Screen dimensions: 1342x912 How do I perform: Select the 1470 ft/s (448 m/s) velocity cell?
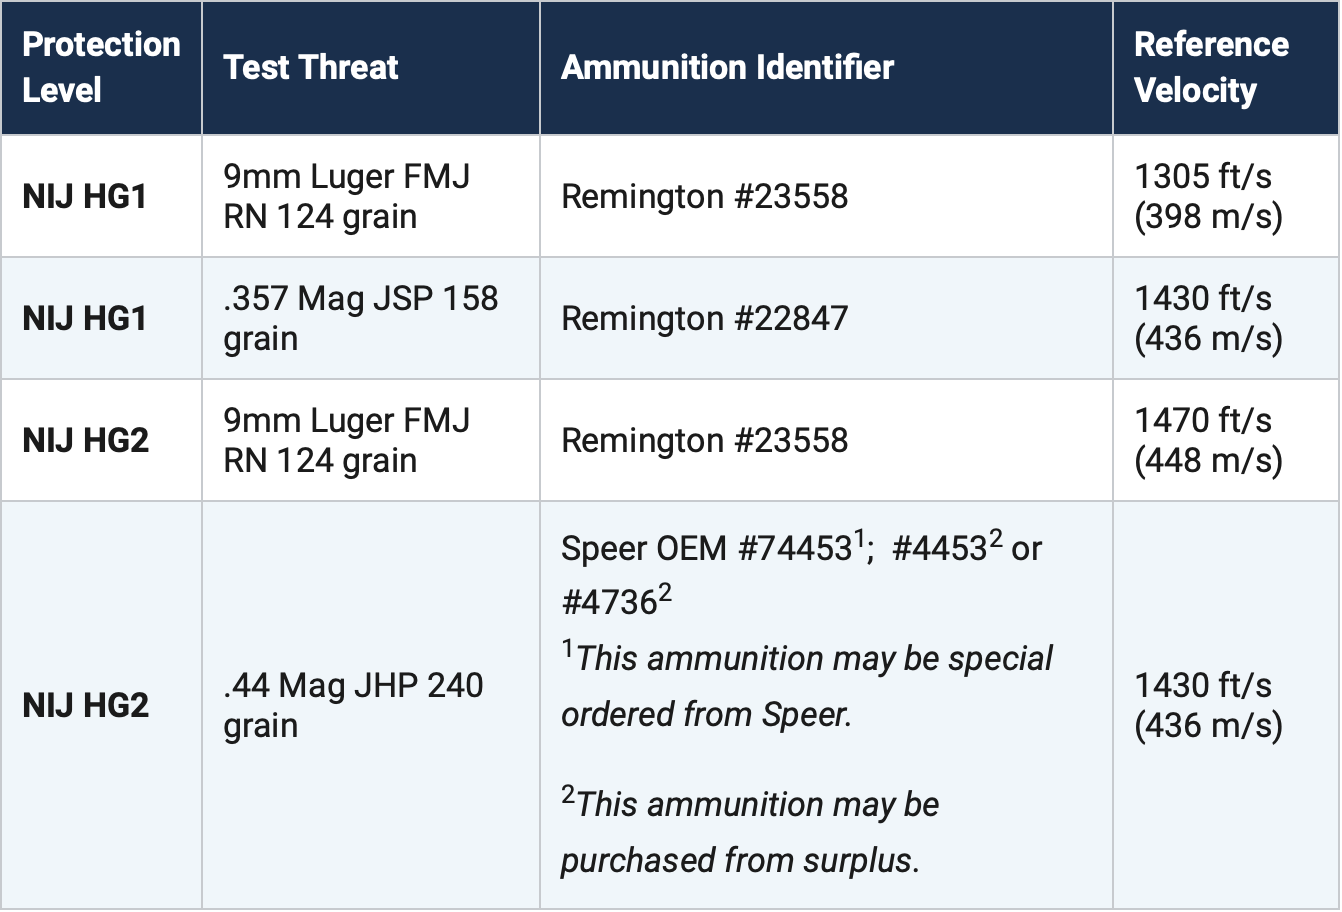1207,440
